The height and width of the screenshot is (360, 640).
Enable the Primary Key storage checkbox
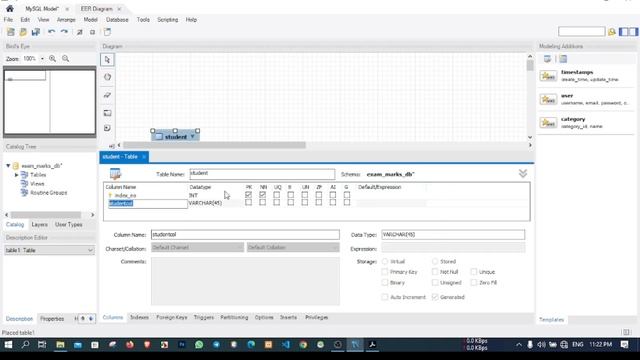pyautogui.click(x=384, y=272)
